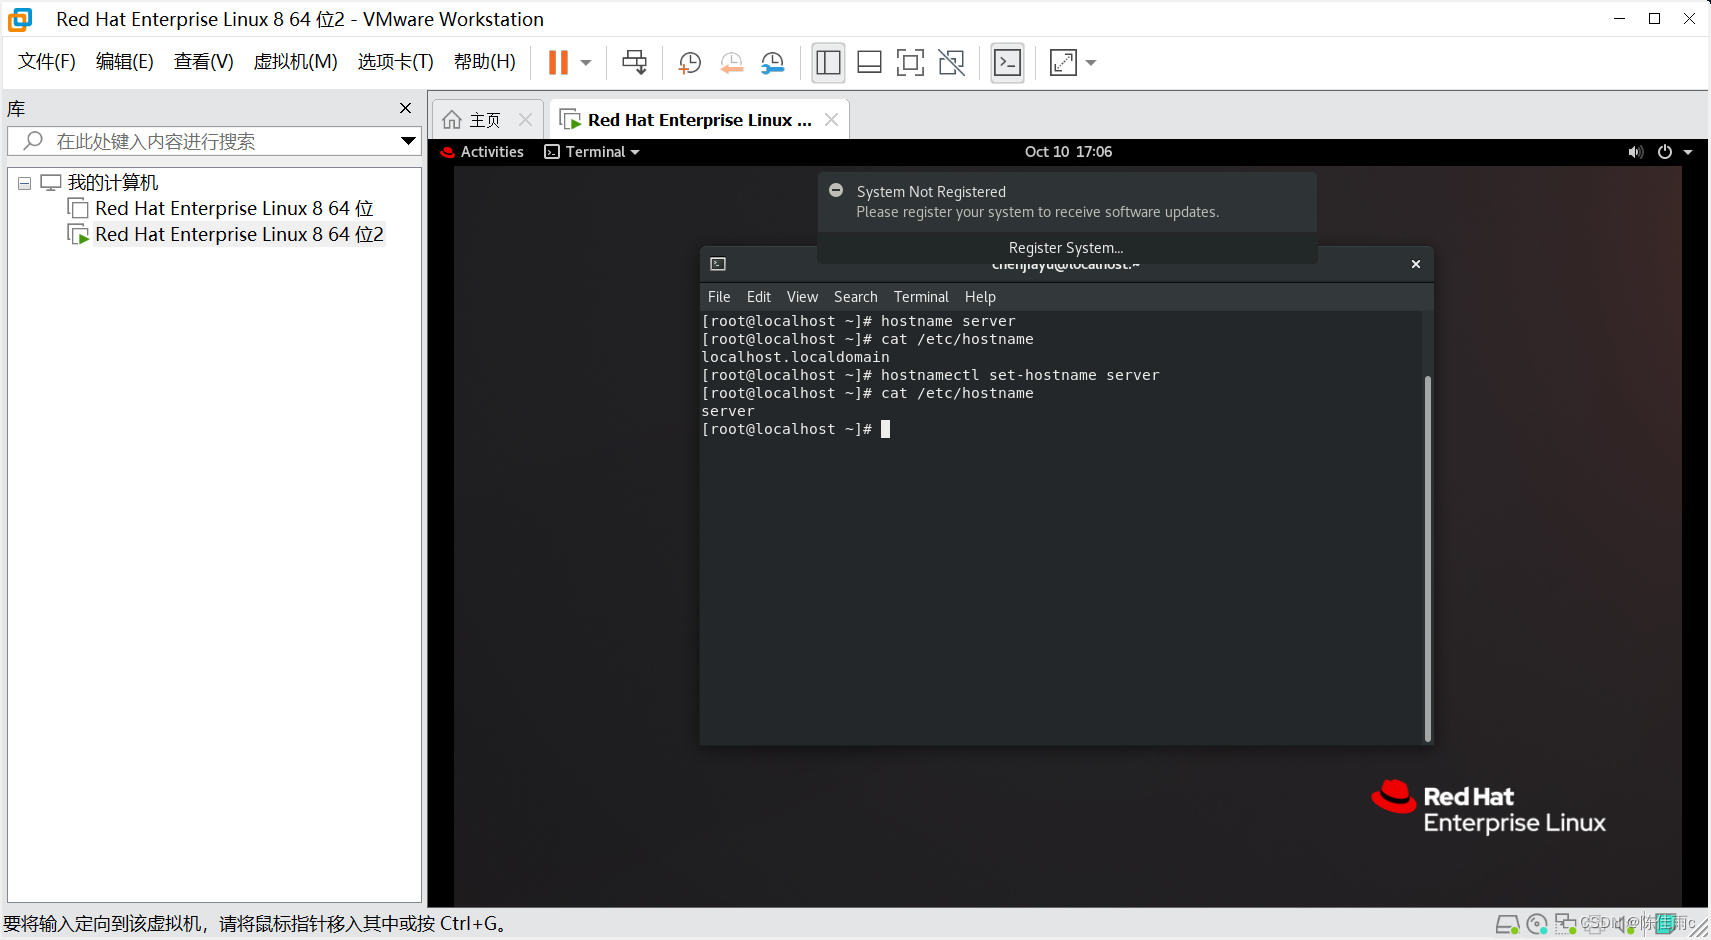This screenshot has height=940, width=1711.
Task: Open the 虚拟机(M) menu
Action: [x=296, y=62]
